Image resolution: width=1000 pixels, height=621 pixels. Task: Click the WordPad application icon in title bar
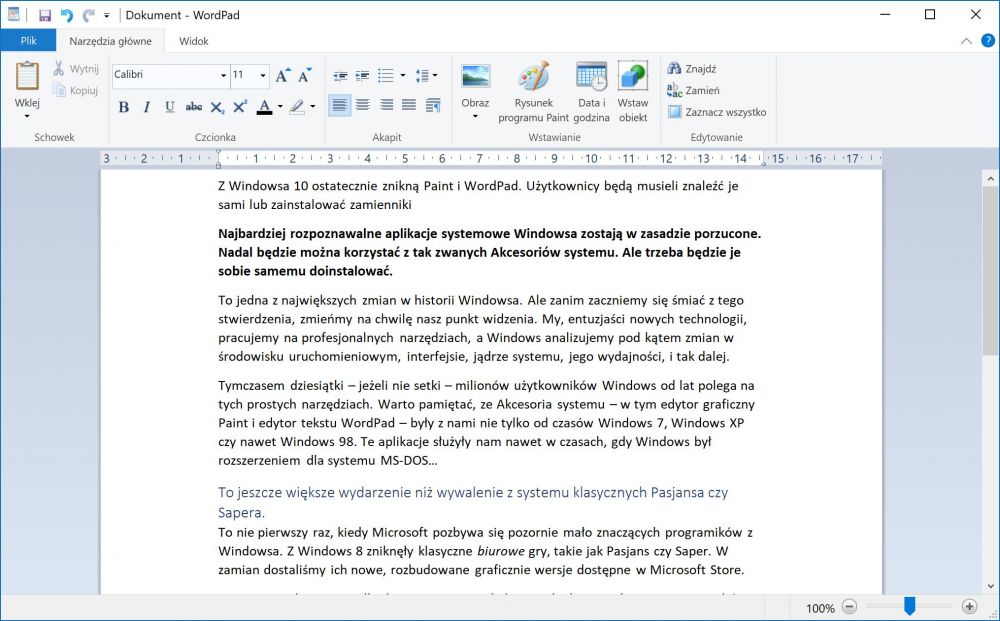point(13,14)
